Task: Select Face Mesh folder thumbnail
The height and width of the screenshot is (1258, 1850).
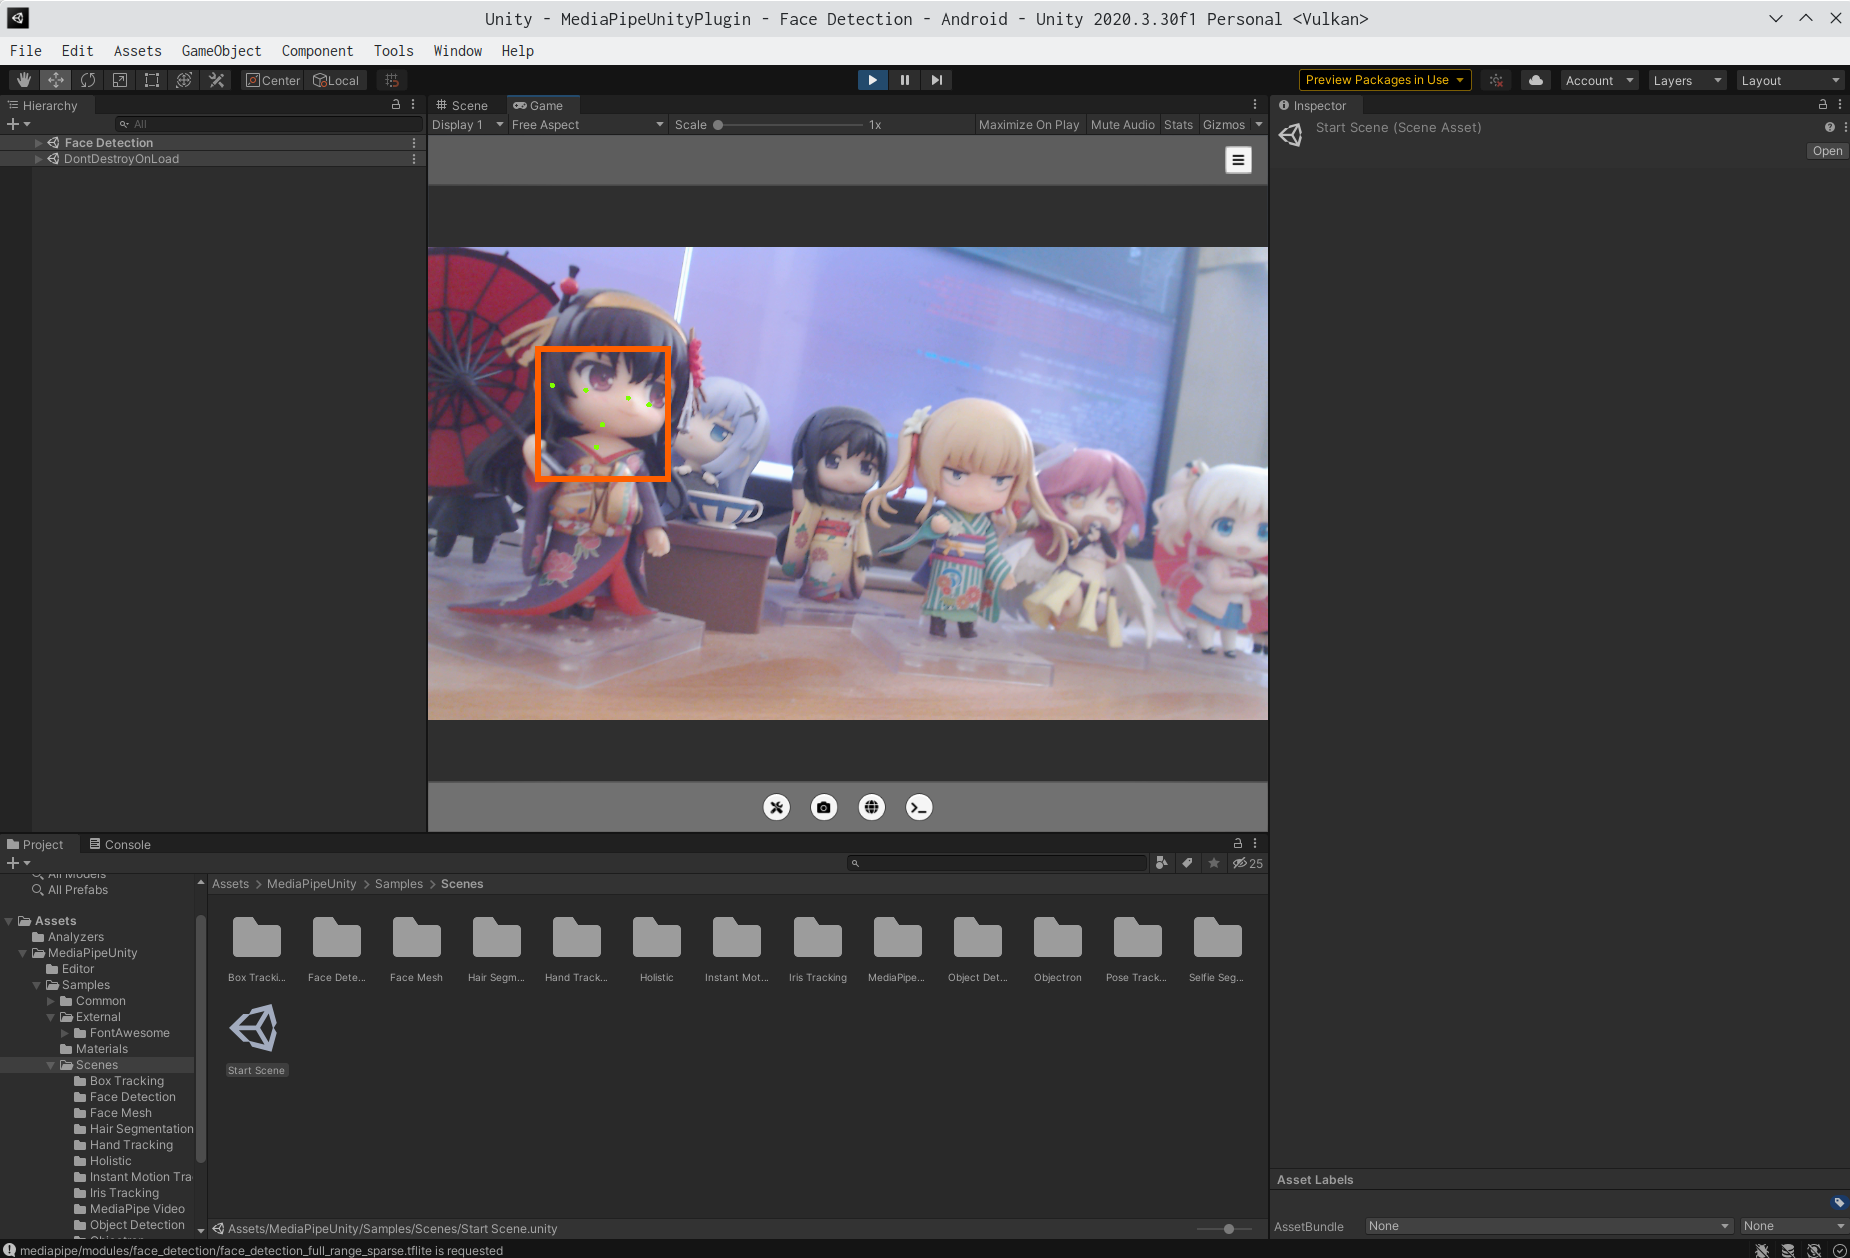Action: click(416, 949)
